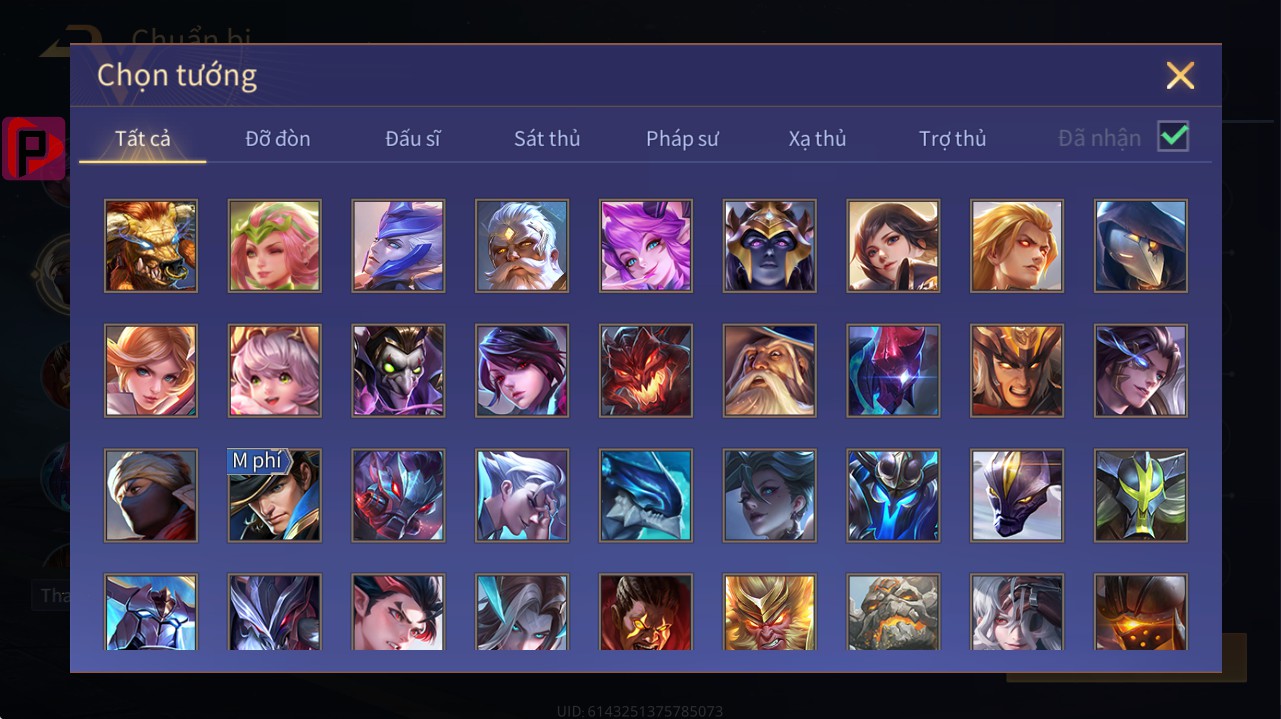Pick the hero labeled "M phí"

click(275, 495)
